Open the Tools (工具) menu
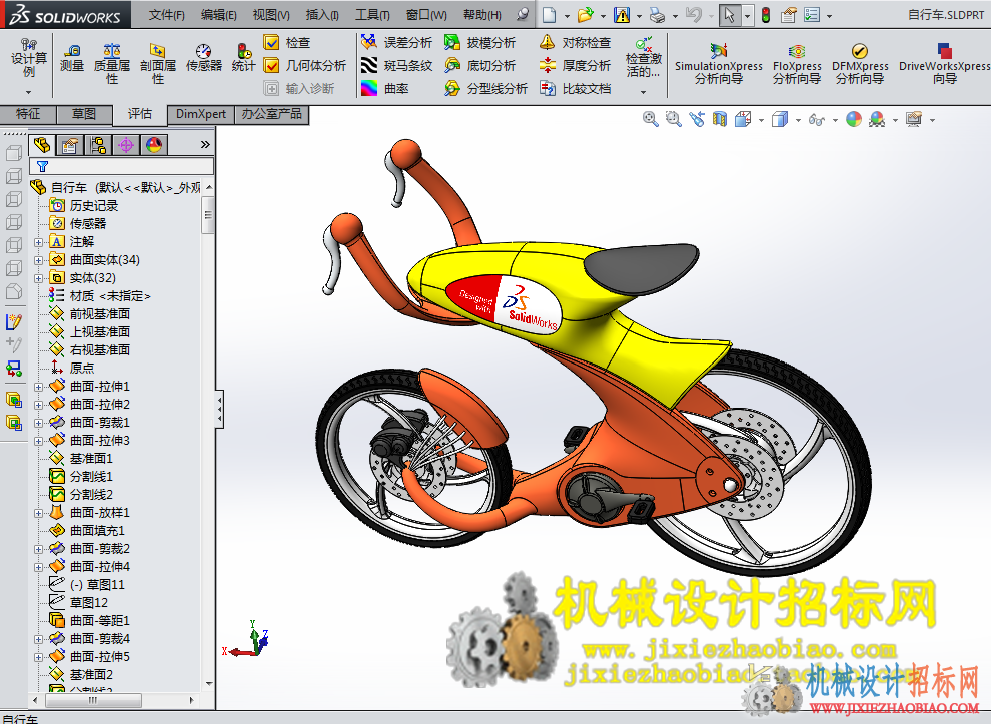991x724 pixels. [x=372, y=15]
